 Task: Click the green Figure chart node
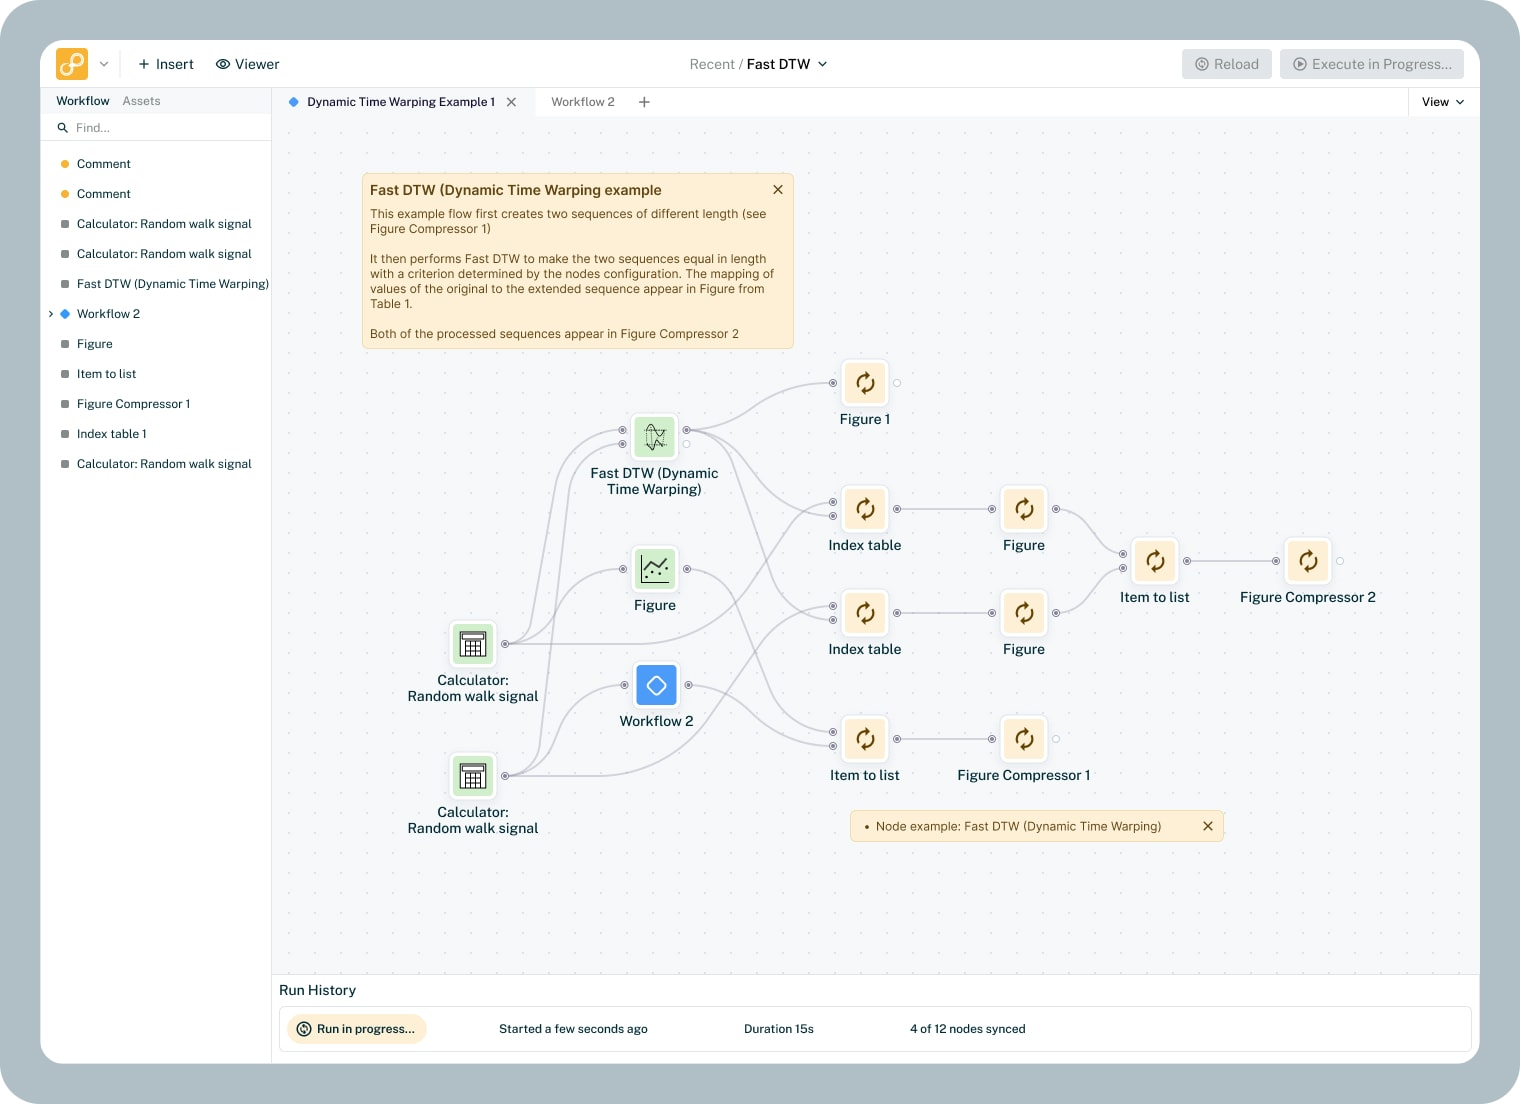click(x=655, y=569)
